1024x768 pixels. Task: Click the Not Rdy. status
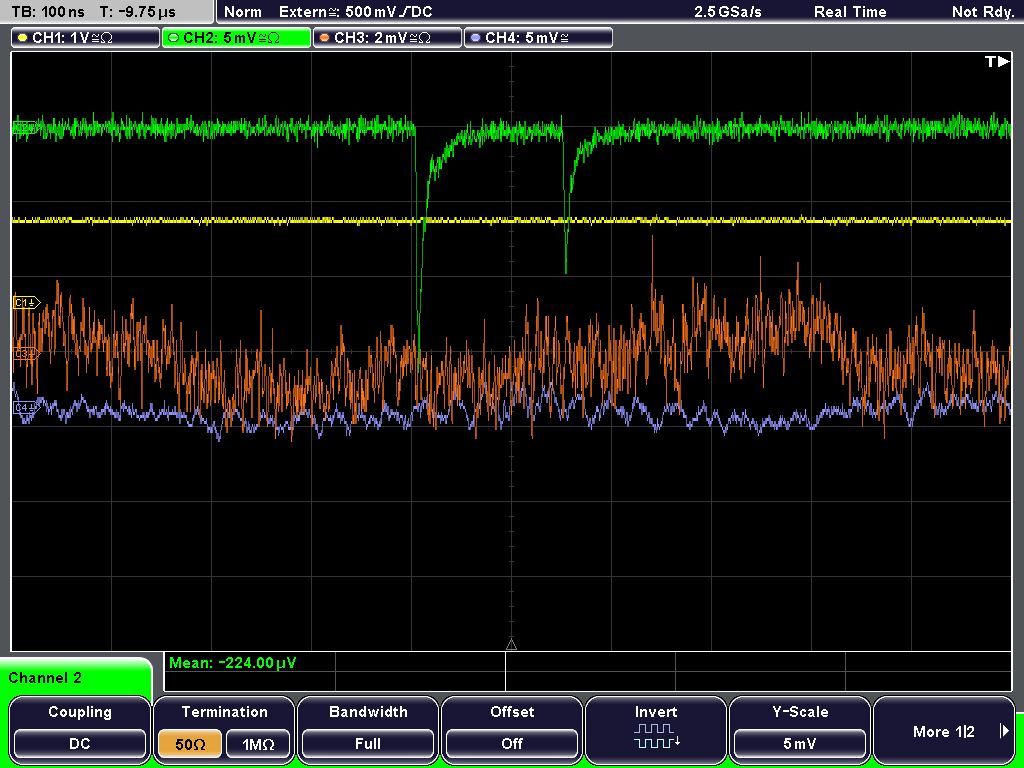(983, 12)
